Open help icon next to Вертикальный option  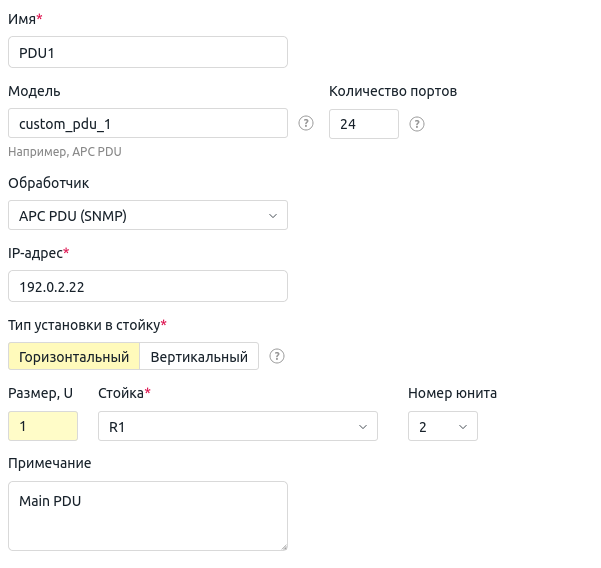click(x=277, y=356)
